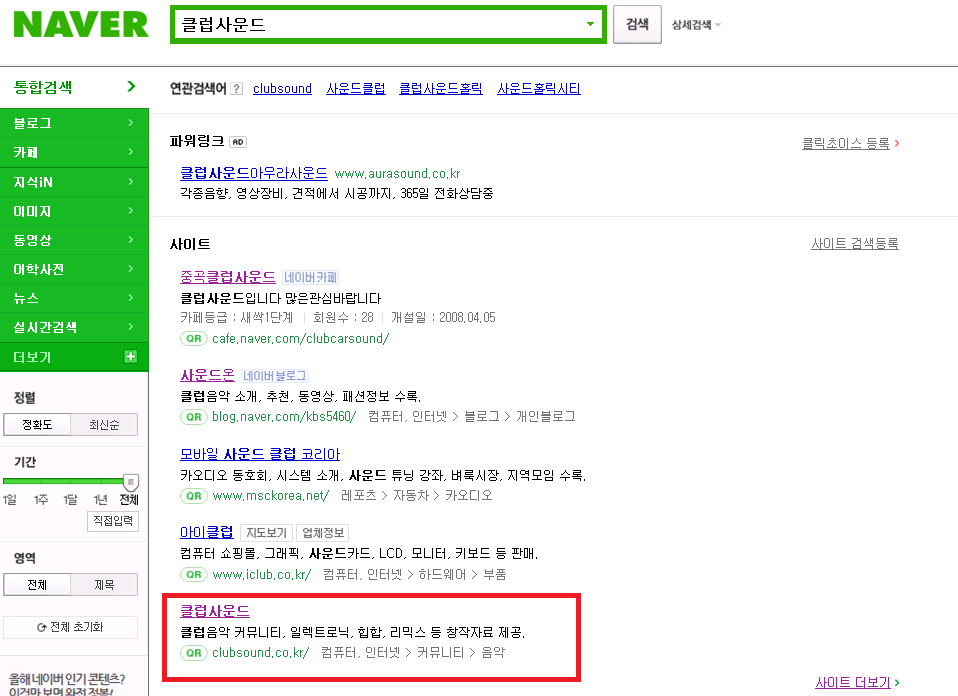The image size is (958, 696).
Task: Open the 상세검색 advanced search dropdown
Action: click(x=696, y=25)
